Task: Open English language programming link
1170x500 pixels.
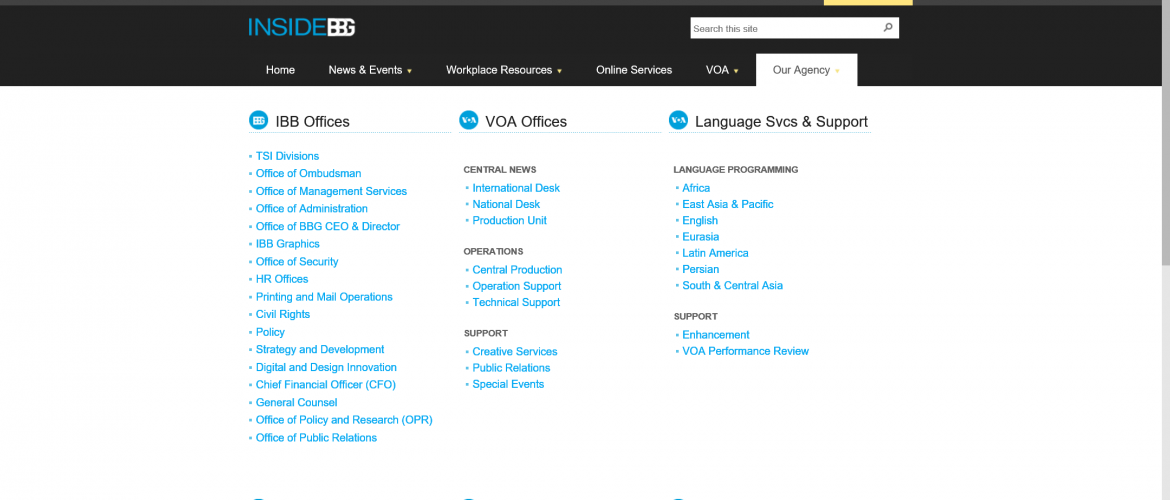Action: (x=700, y=220)
